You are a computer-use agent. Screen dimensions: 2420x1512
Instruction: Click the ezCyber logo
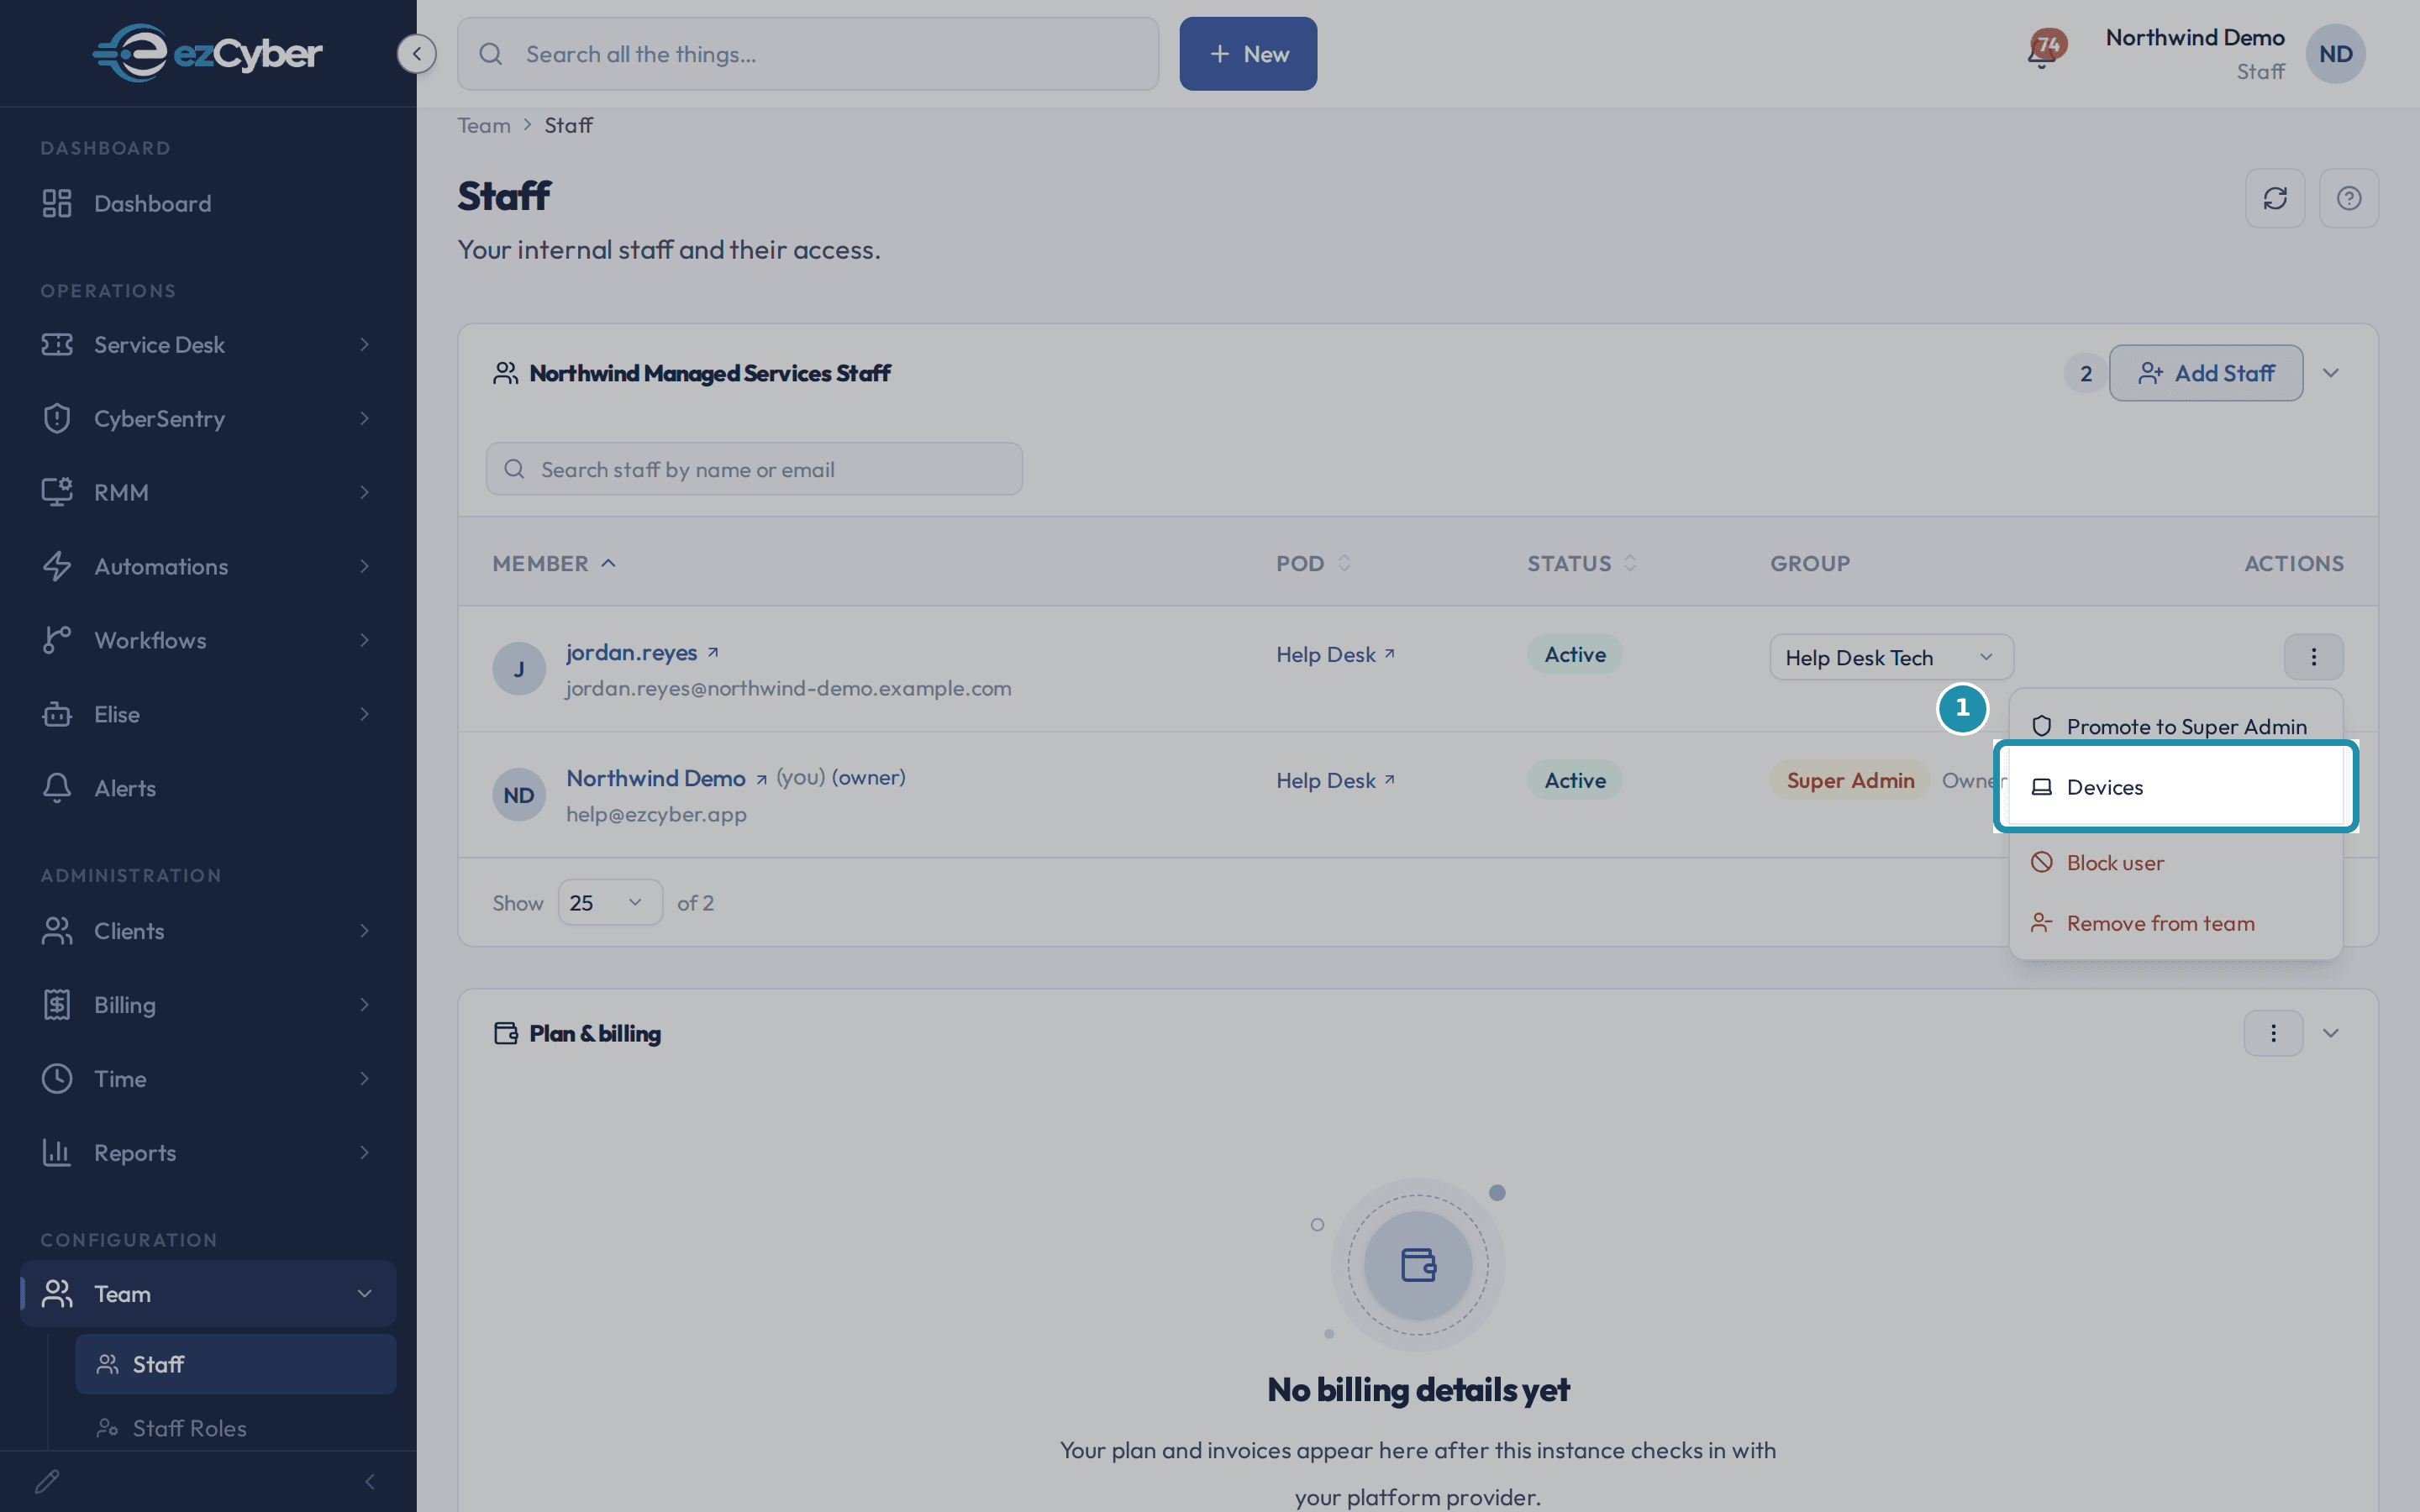(207, 53)
